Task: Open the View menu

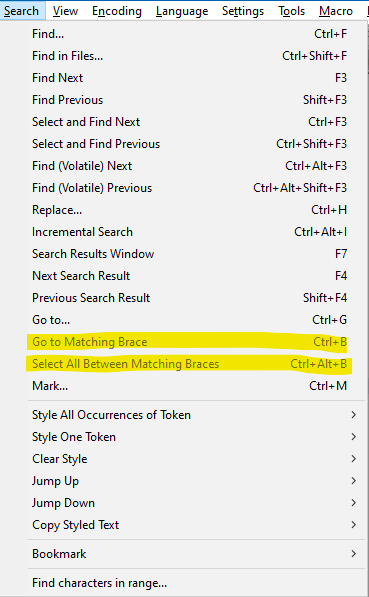Action: tap(65, 11)
